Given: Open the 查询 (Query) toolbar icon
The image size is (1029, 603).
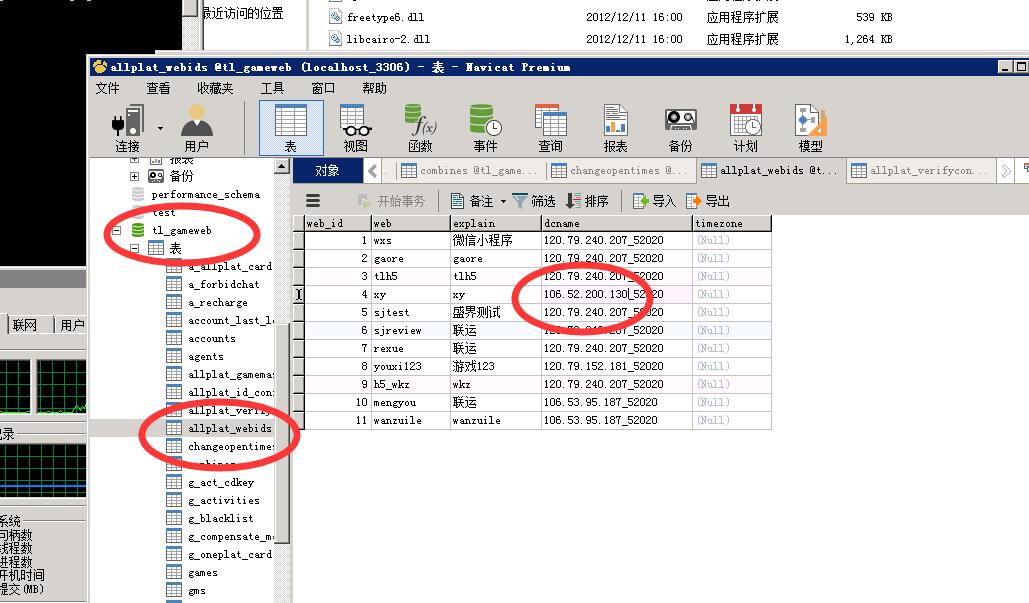Looking at the screenshot, I should click(x=550, y=128).
